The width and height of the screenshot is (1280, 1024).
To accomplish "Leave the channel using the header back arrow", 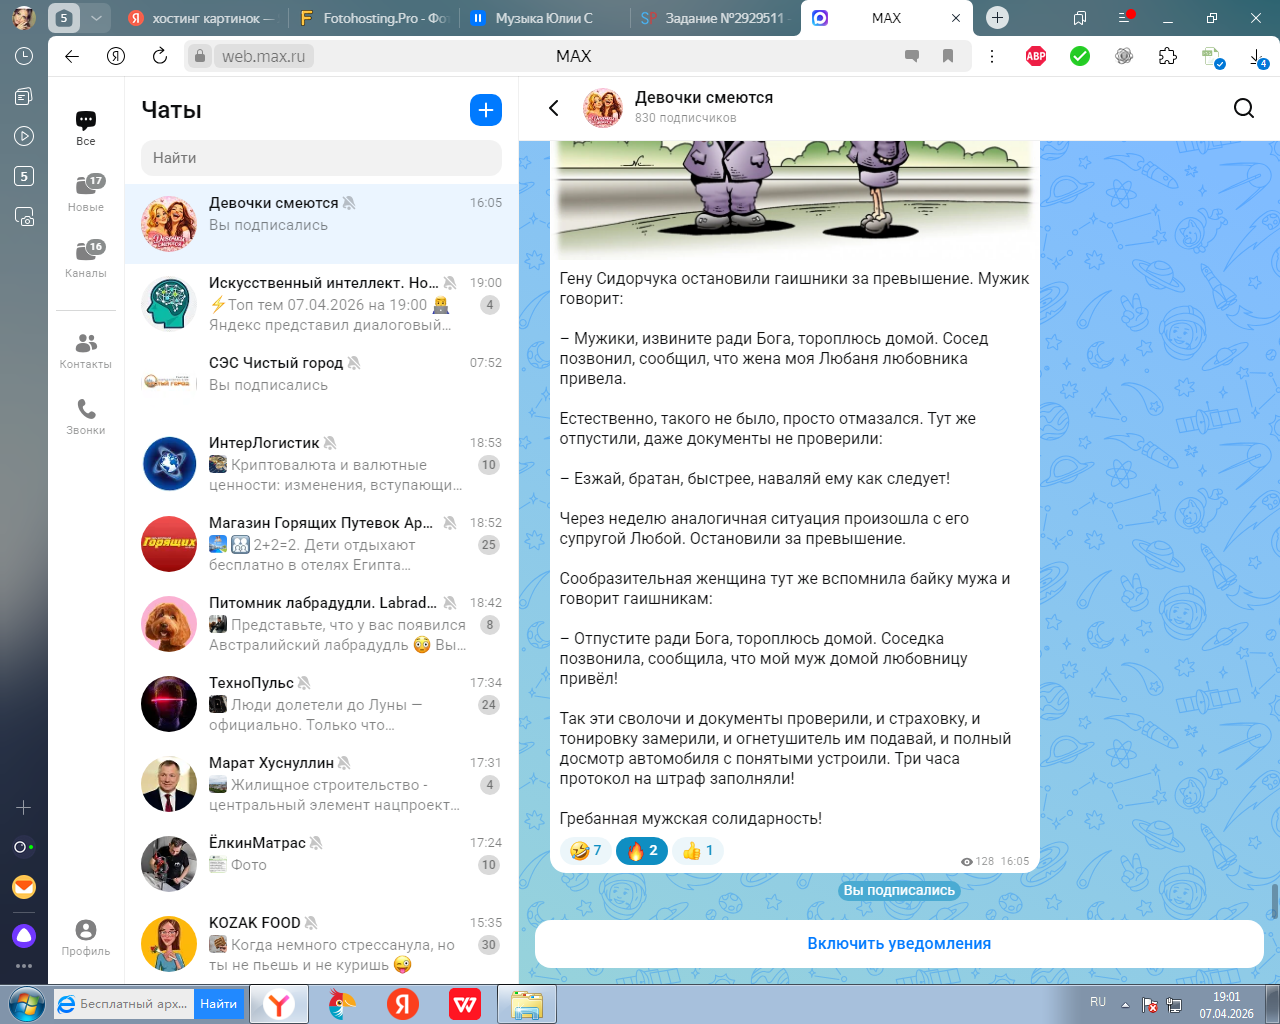I will pos(554,108).
